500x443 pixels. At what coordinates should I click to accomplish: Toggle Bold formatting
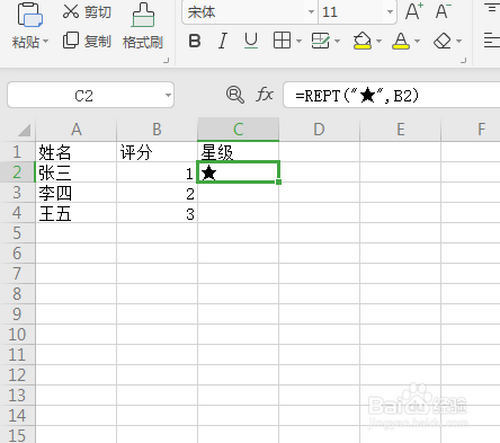pyautogui.click(x=195, y=41)
